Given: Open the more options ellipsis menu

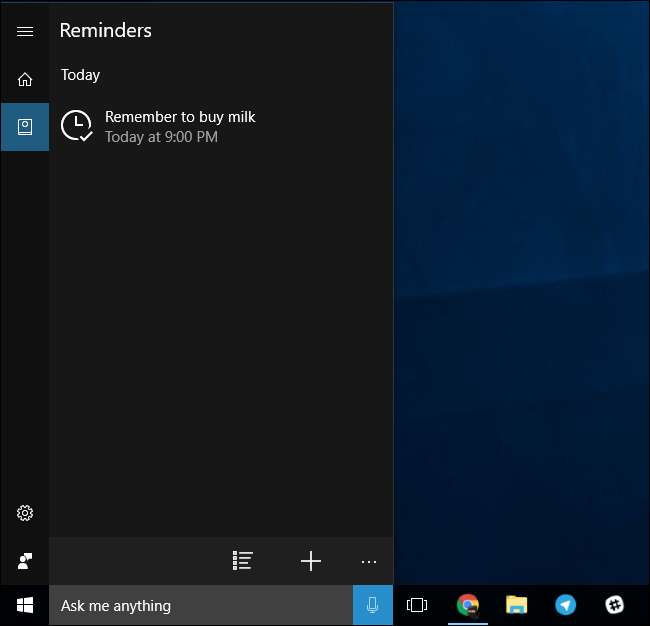Looking at the screenshot, I should [369, 562].
